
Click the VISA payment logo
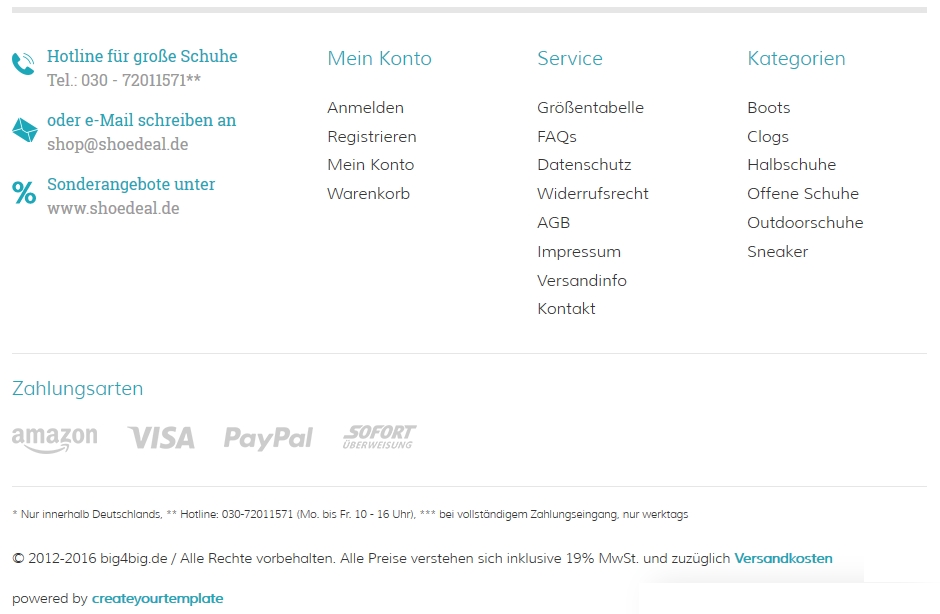[x=161, y=438]
